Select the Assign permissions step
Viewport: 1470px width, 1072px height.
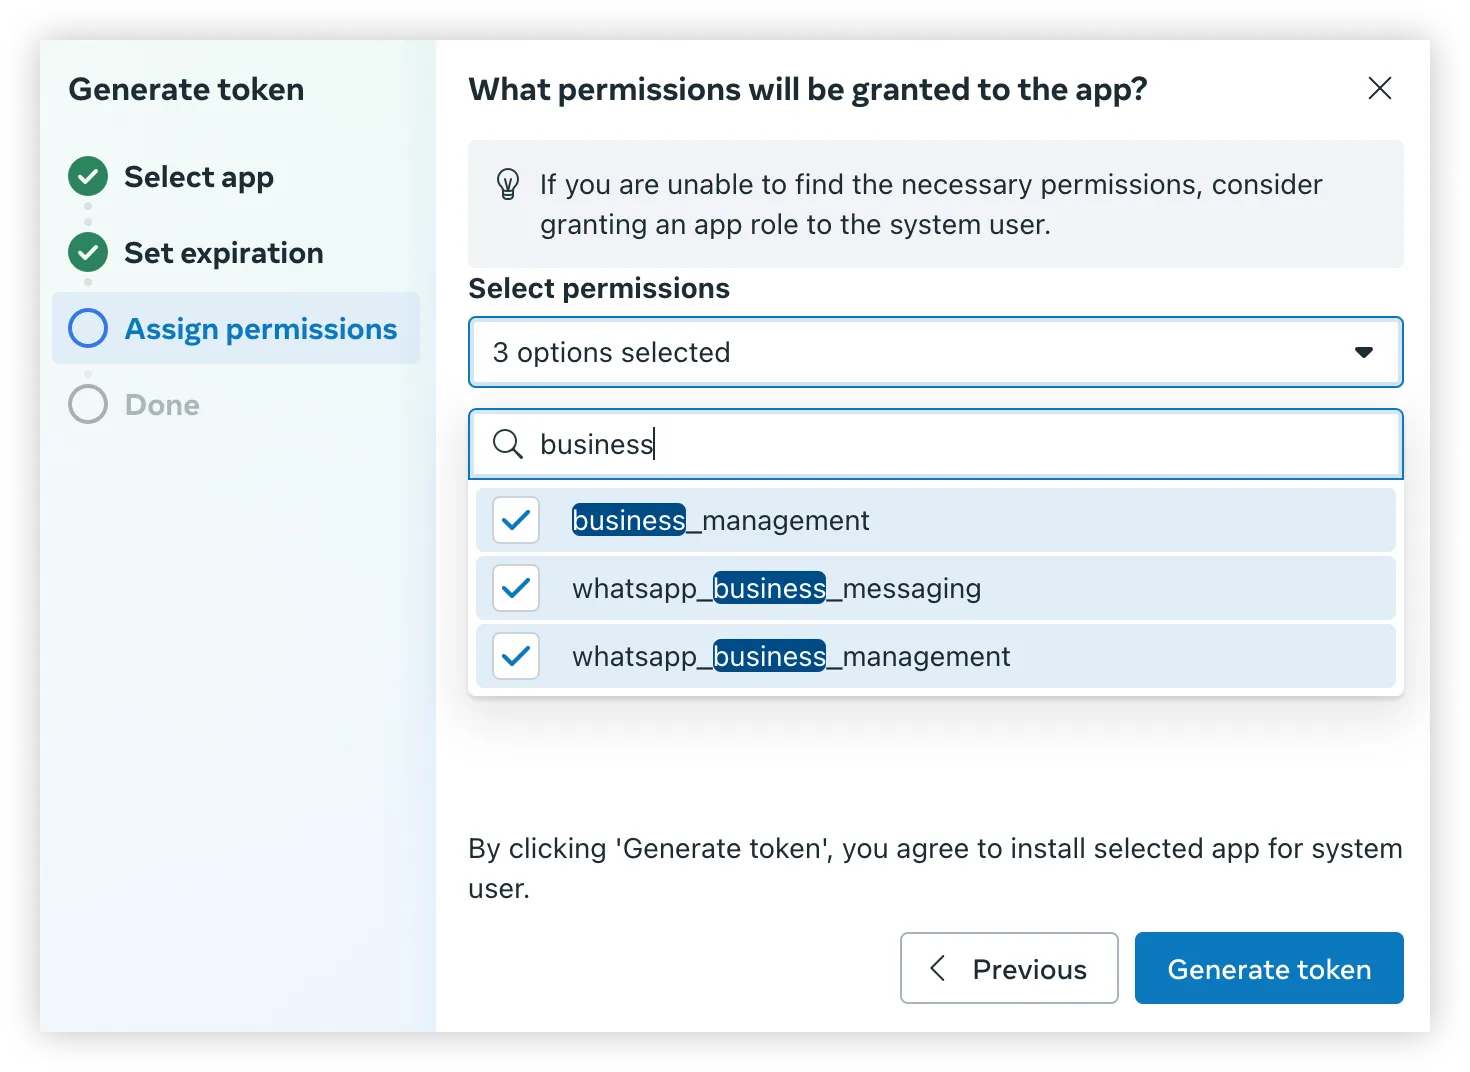(260, 328)
